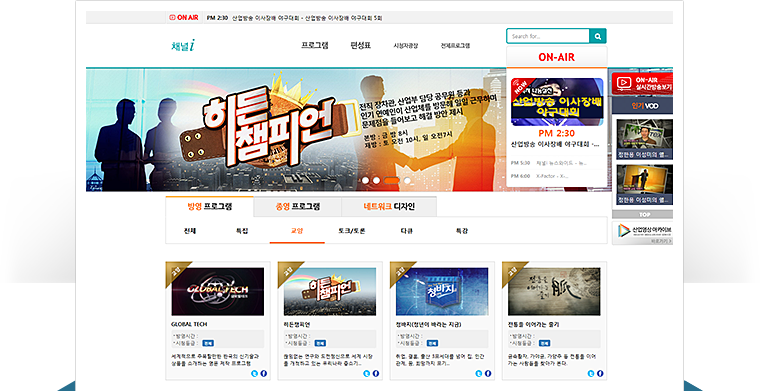Open the 전통을 이어가는 줄기 thumbnail

click(x=554, y=292)
